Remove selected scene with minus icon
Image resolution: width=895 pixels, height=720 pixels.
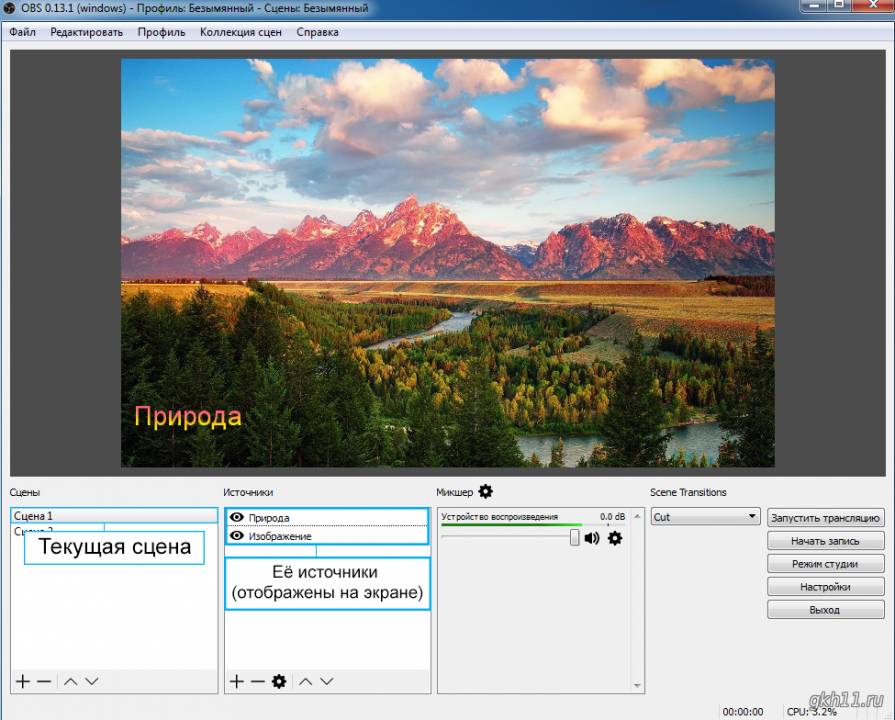pos(44,681)
